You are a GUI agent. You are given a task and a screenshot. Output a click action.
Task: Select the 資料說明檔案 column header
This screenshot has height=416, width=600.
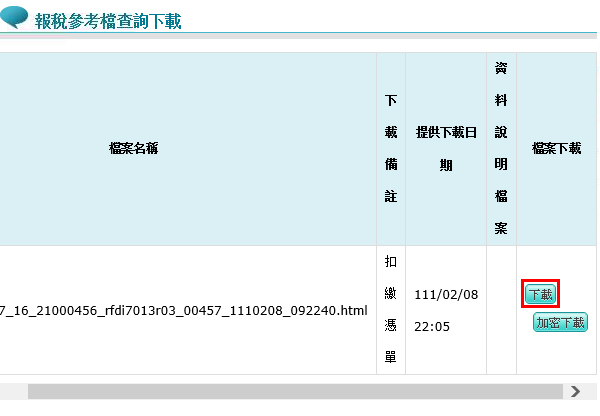coord(501,149)
